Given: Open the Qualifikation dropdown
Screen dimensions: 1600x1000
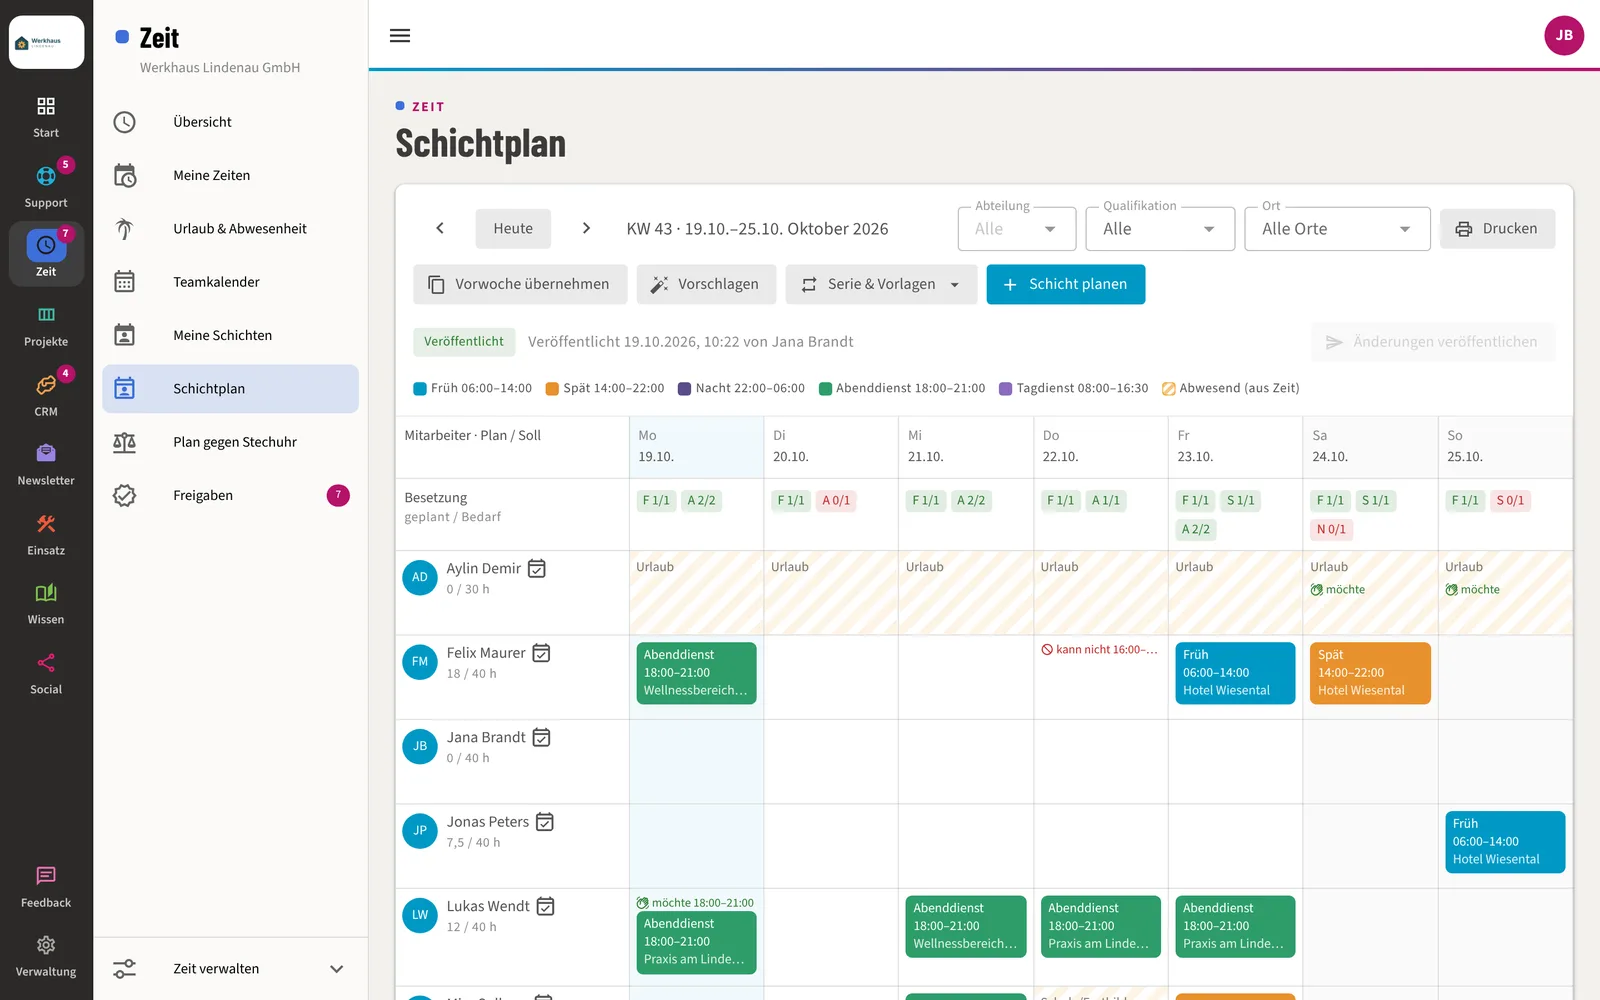Looking at the screenshot, I should 1160,229.
